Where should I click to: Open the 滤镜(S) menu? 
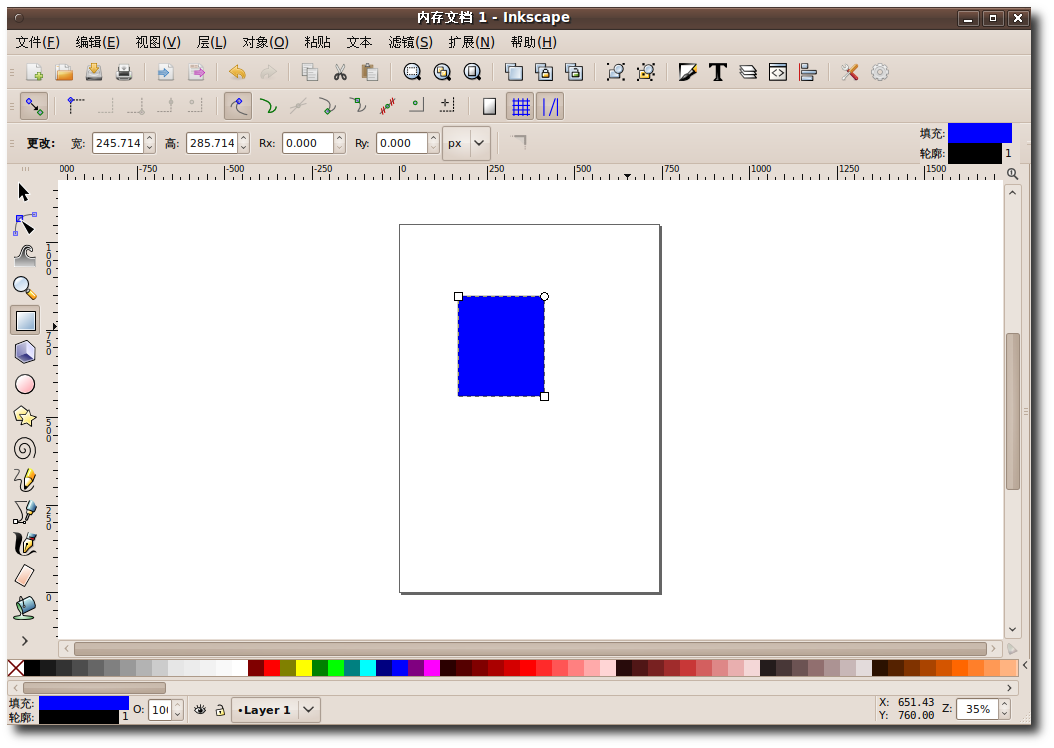coord(410,42)
